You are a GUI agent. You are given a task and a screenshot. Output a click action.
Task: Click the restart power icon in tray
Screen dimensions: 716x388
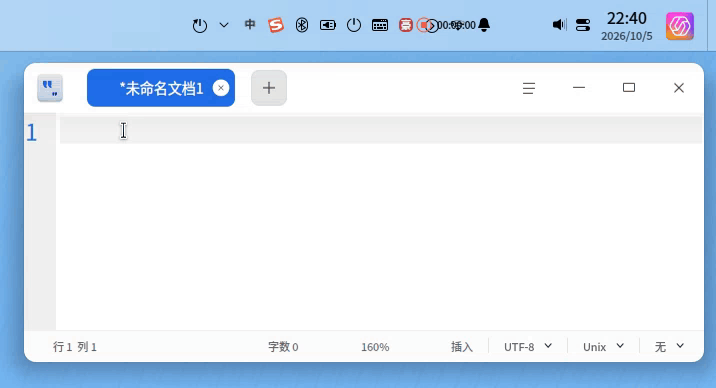(200, 25)
